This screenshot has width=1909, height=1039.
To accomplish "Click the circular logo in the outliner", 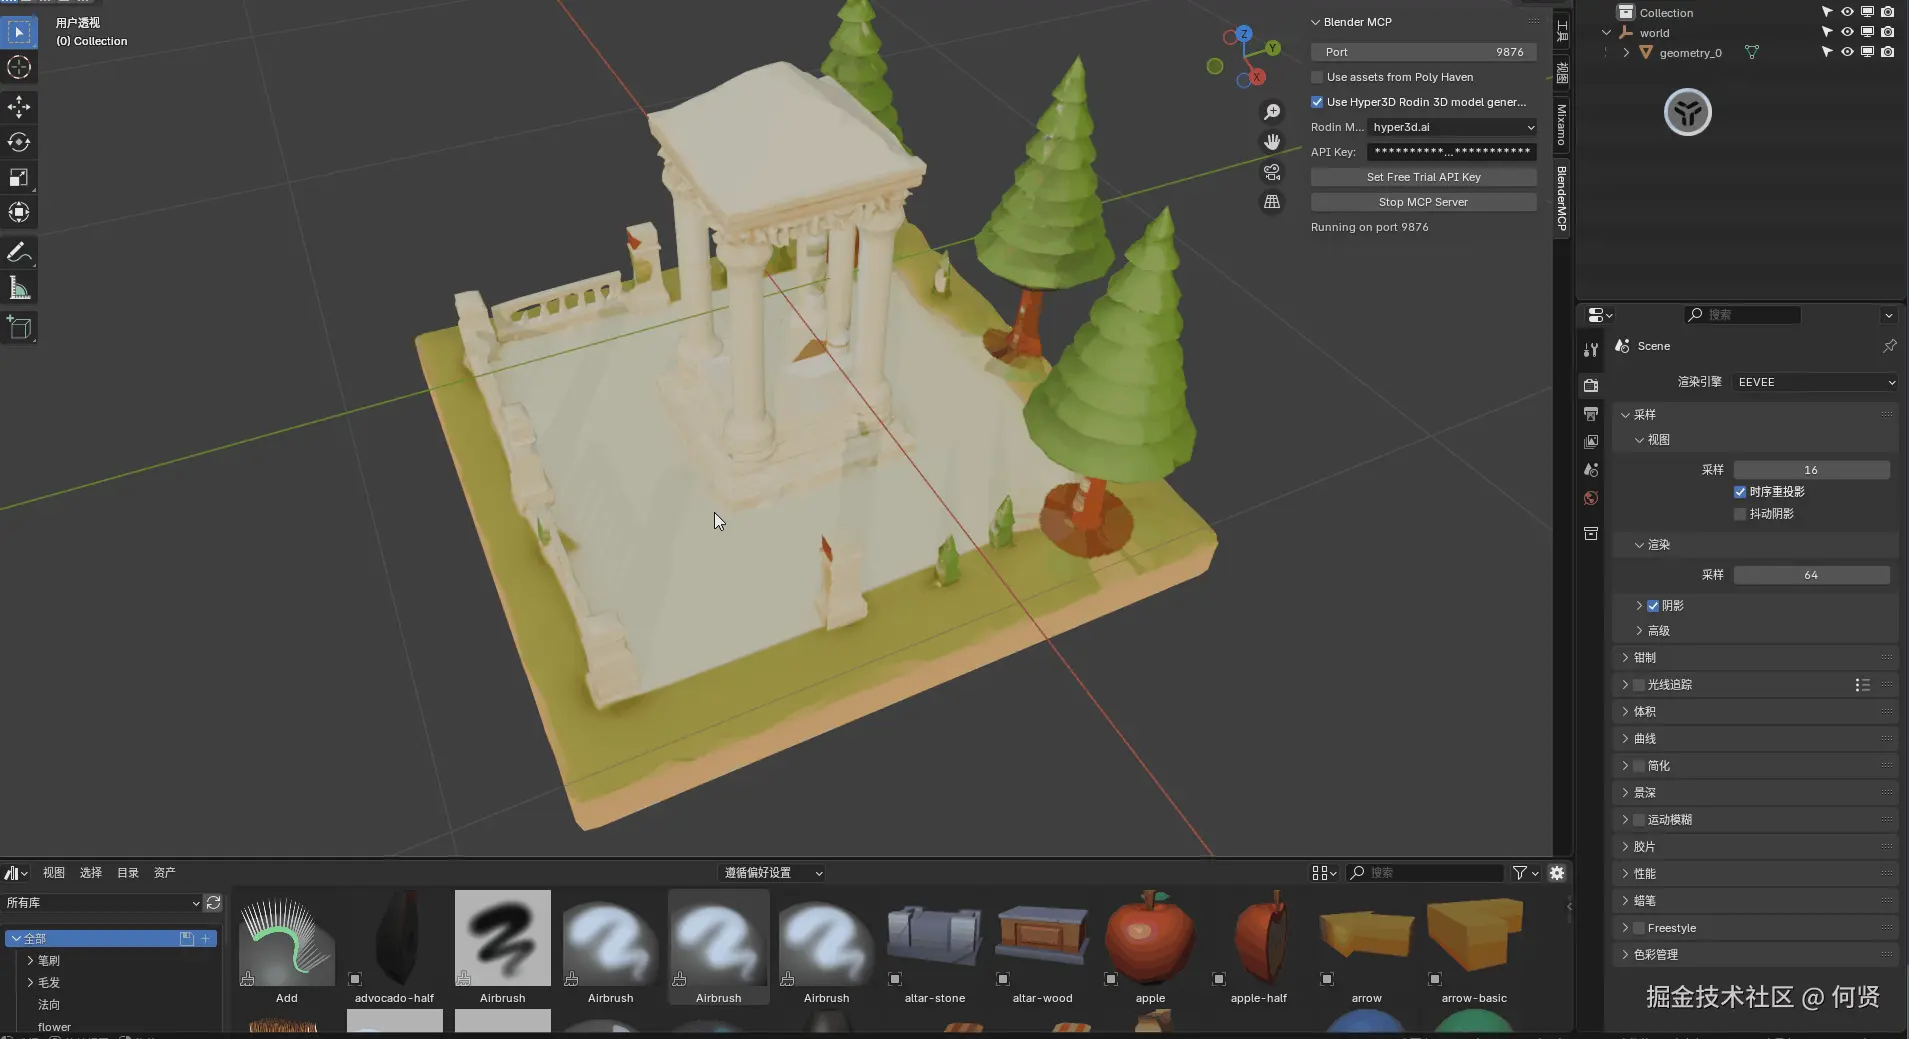I will (x=1687, y=112).
